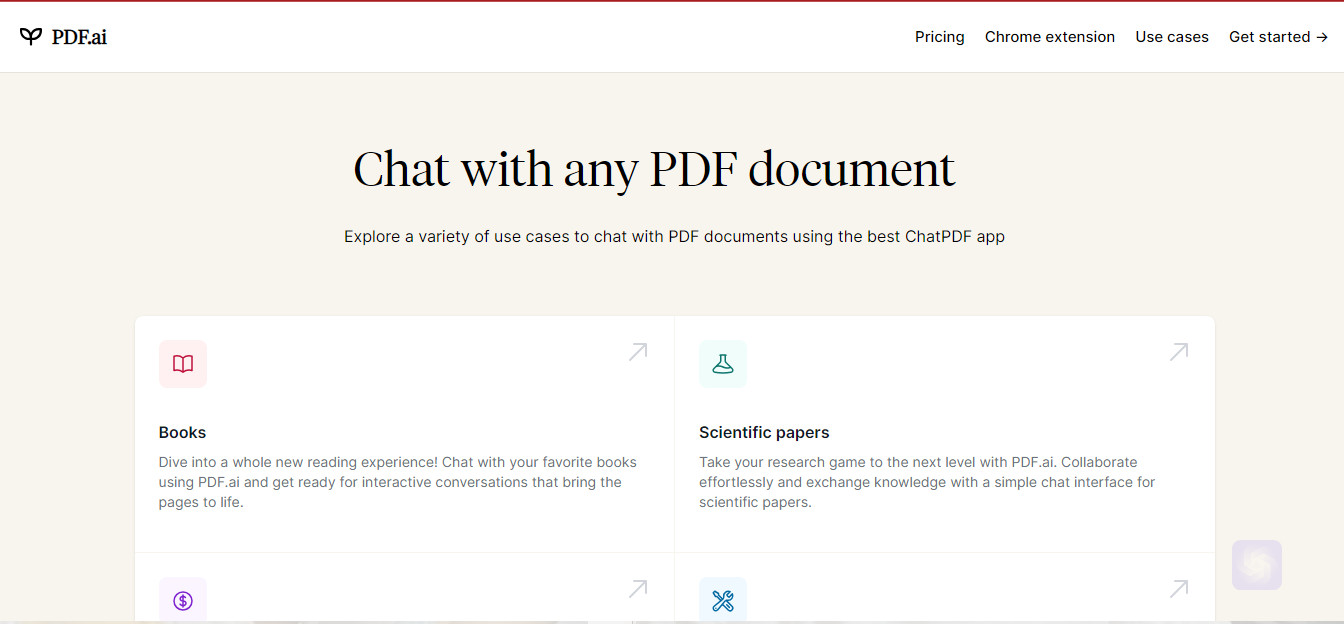Click the Books description starting 'Dive into'
This screenshot has width=1344, height=624.
pos(398,482)
